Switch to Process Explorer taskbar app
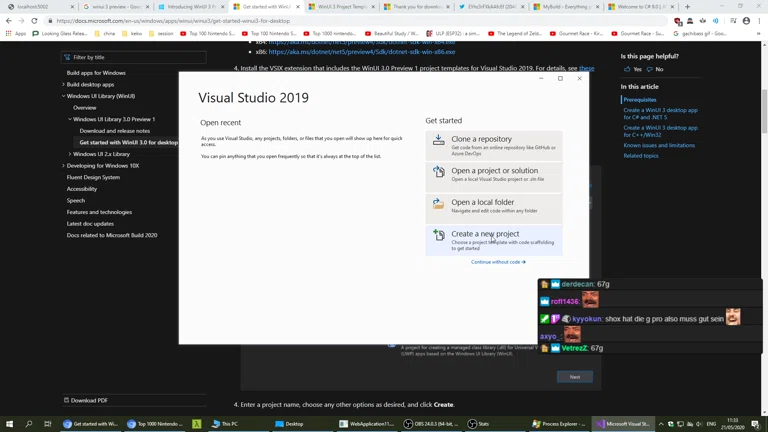 559,424
